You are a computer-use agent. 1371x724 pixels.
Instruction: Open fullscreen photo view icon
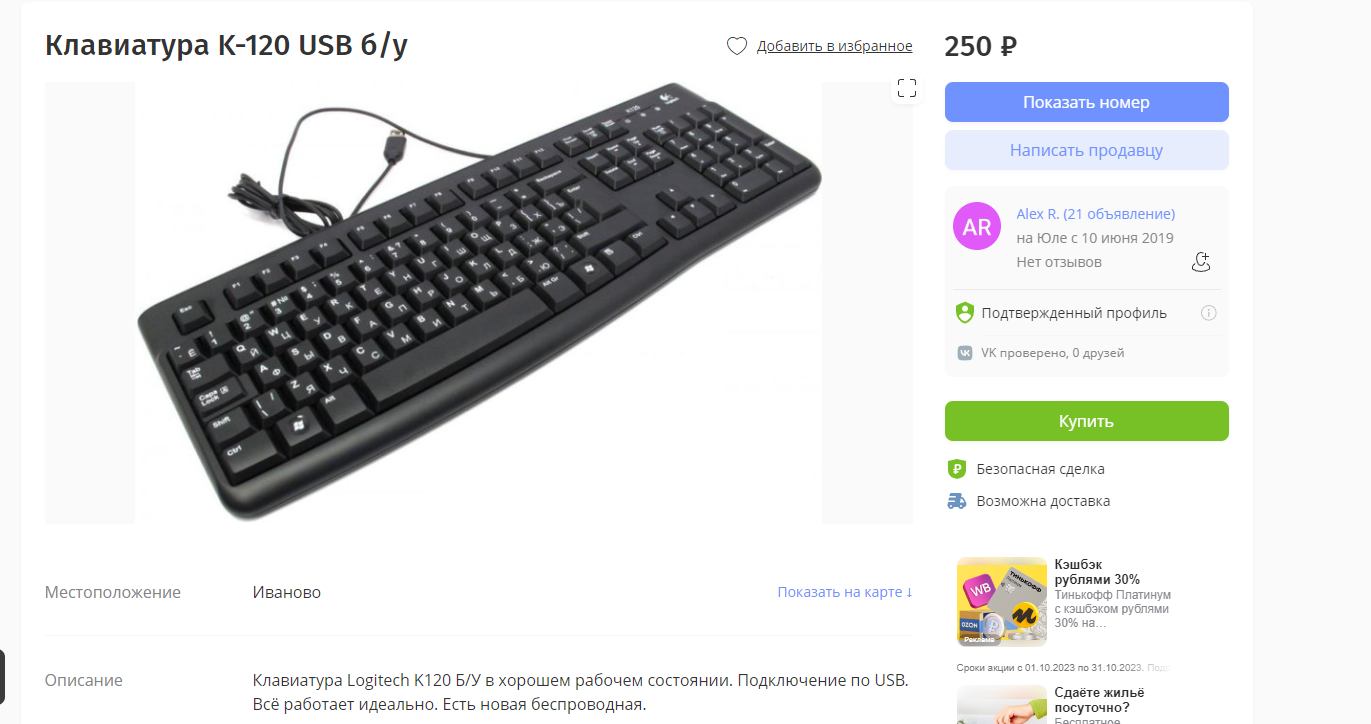click(907, 88)
